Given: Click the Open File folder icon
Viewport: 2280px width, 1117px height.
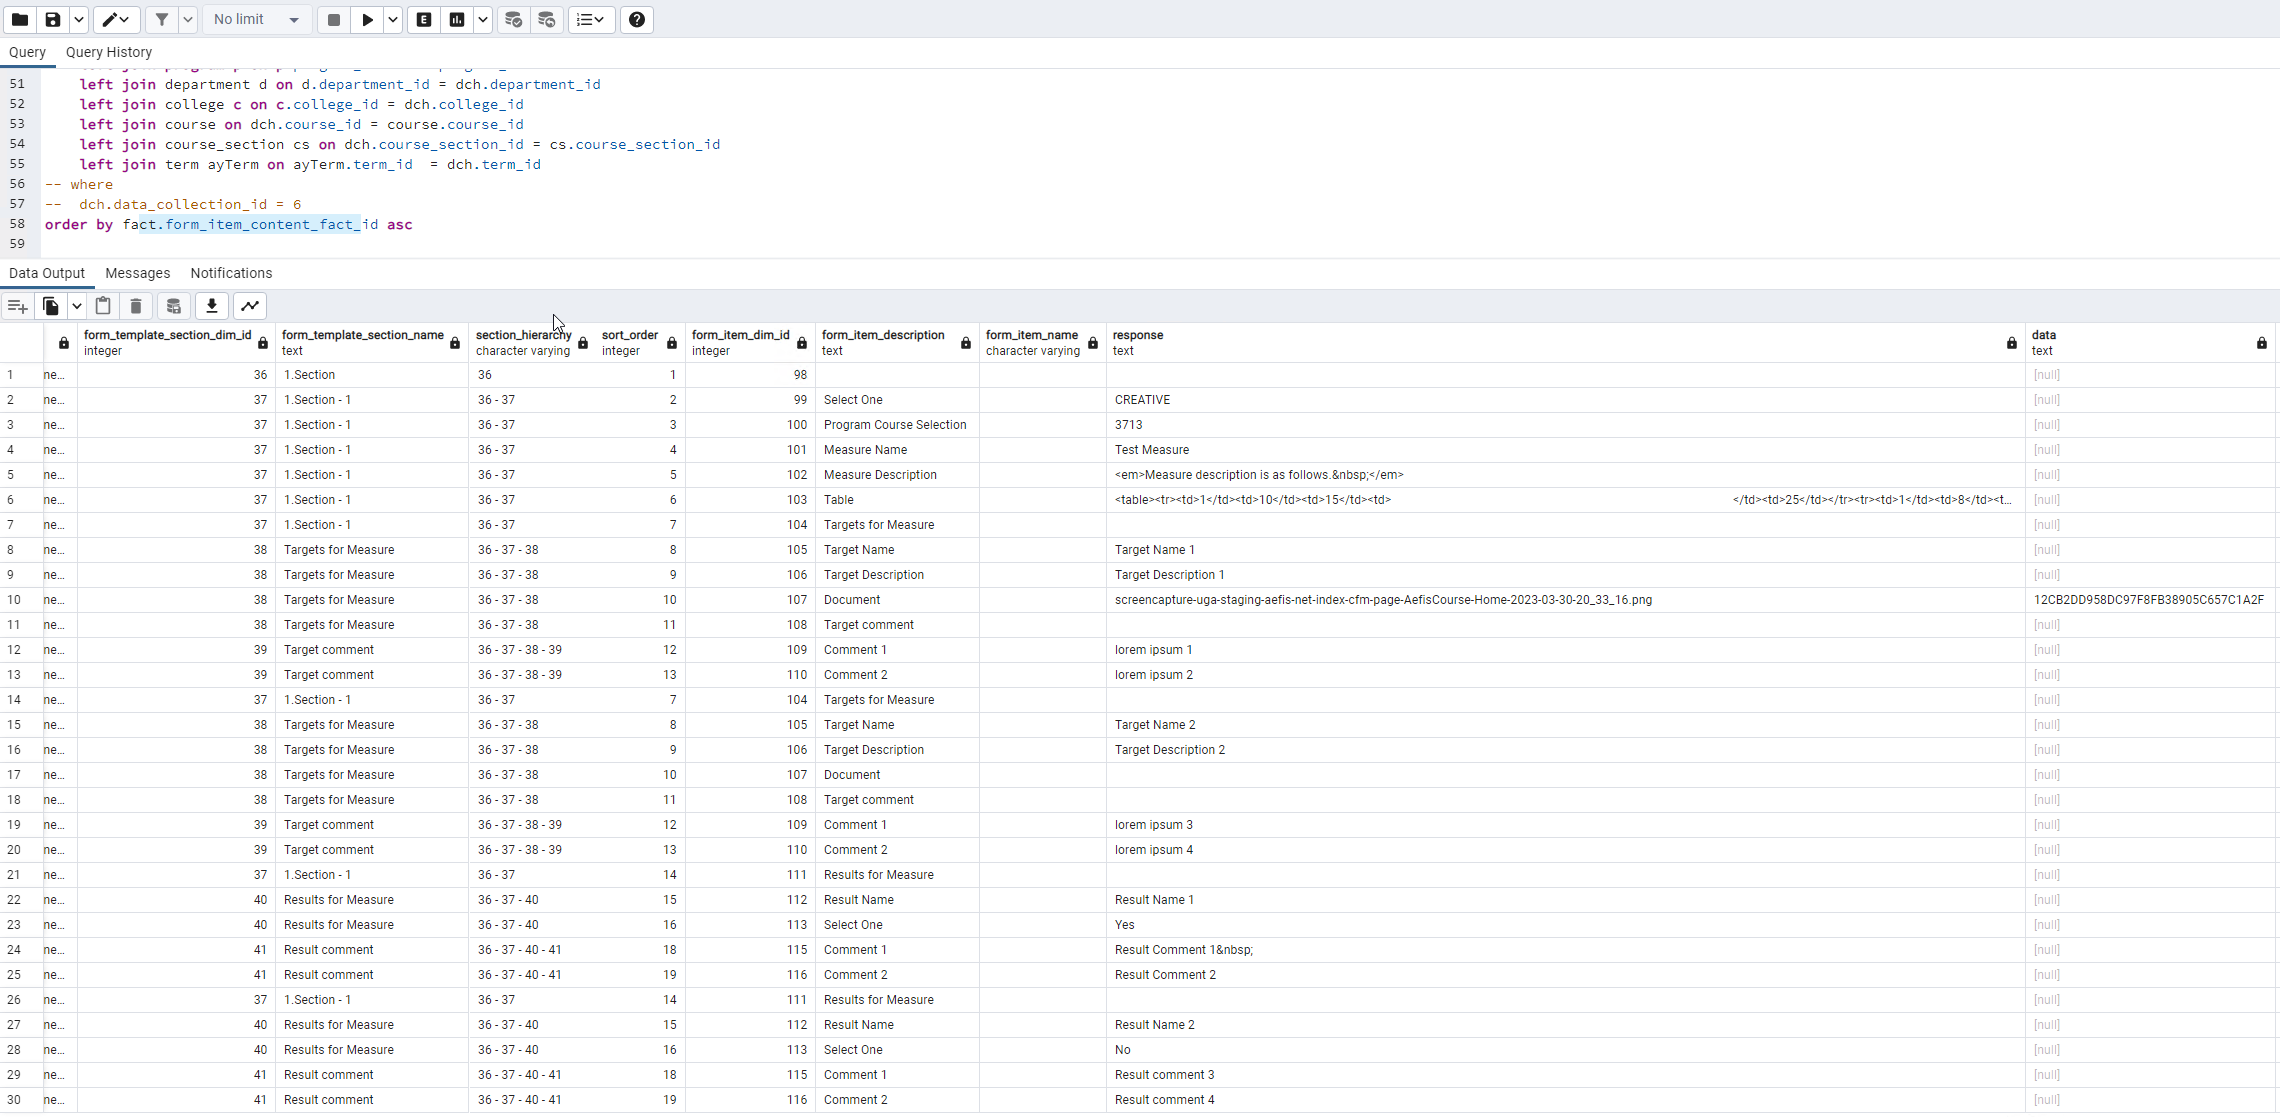Looking at the screenshot, I should pyautogui.click(x=20, y=19).
